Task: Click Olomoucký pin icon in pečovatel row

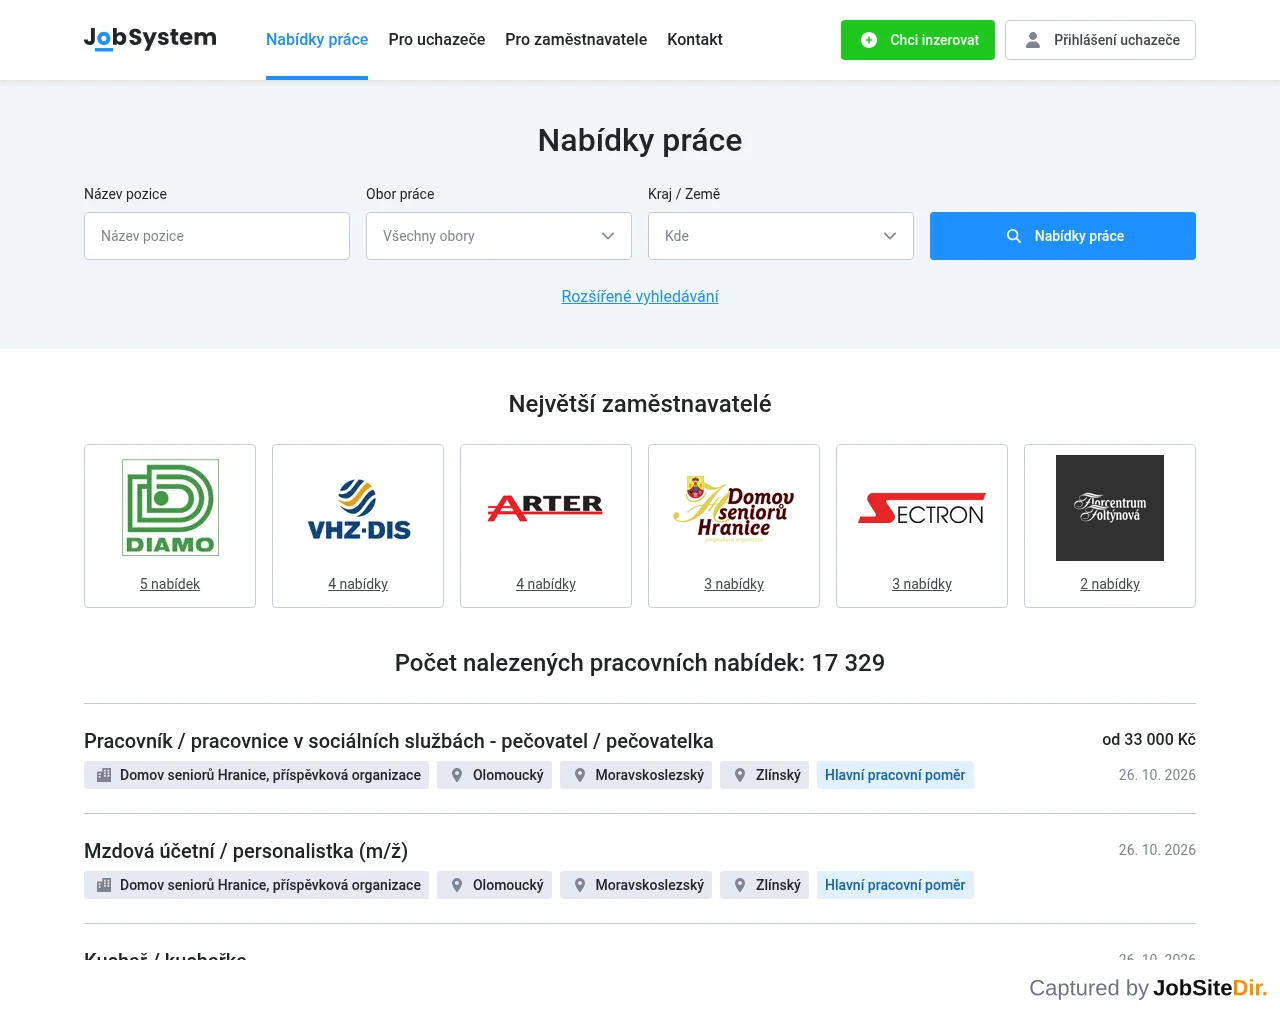Action: pos(457,775)
